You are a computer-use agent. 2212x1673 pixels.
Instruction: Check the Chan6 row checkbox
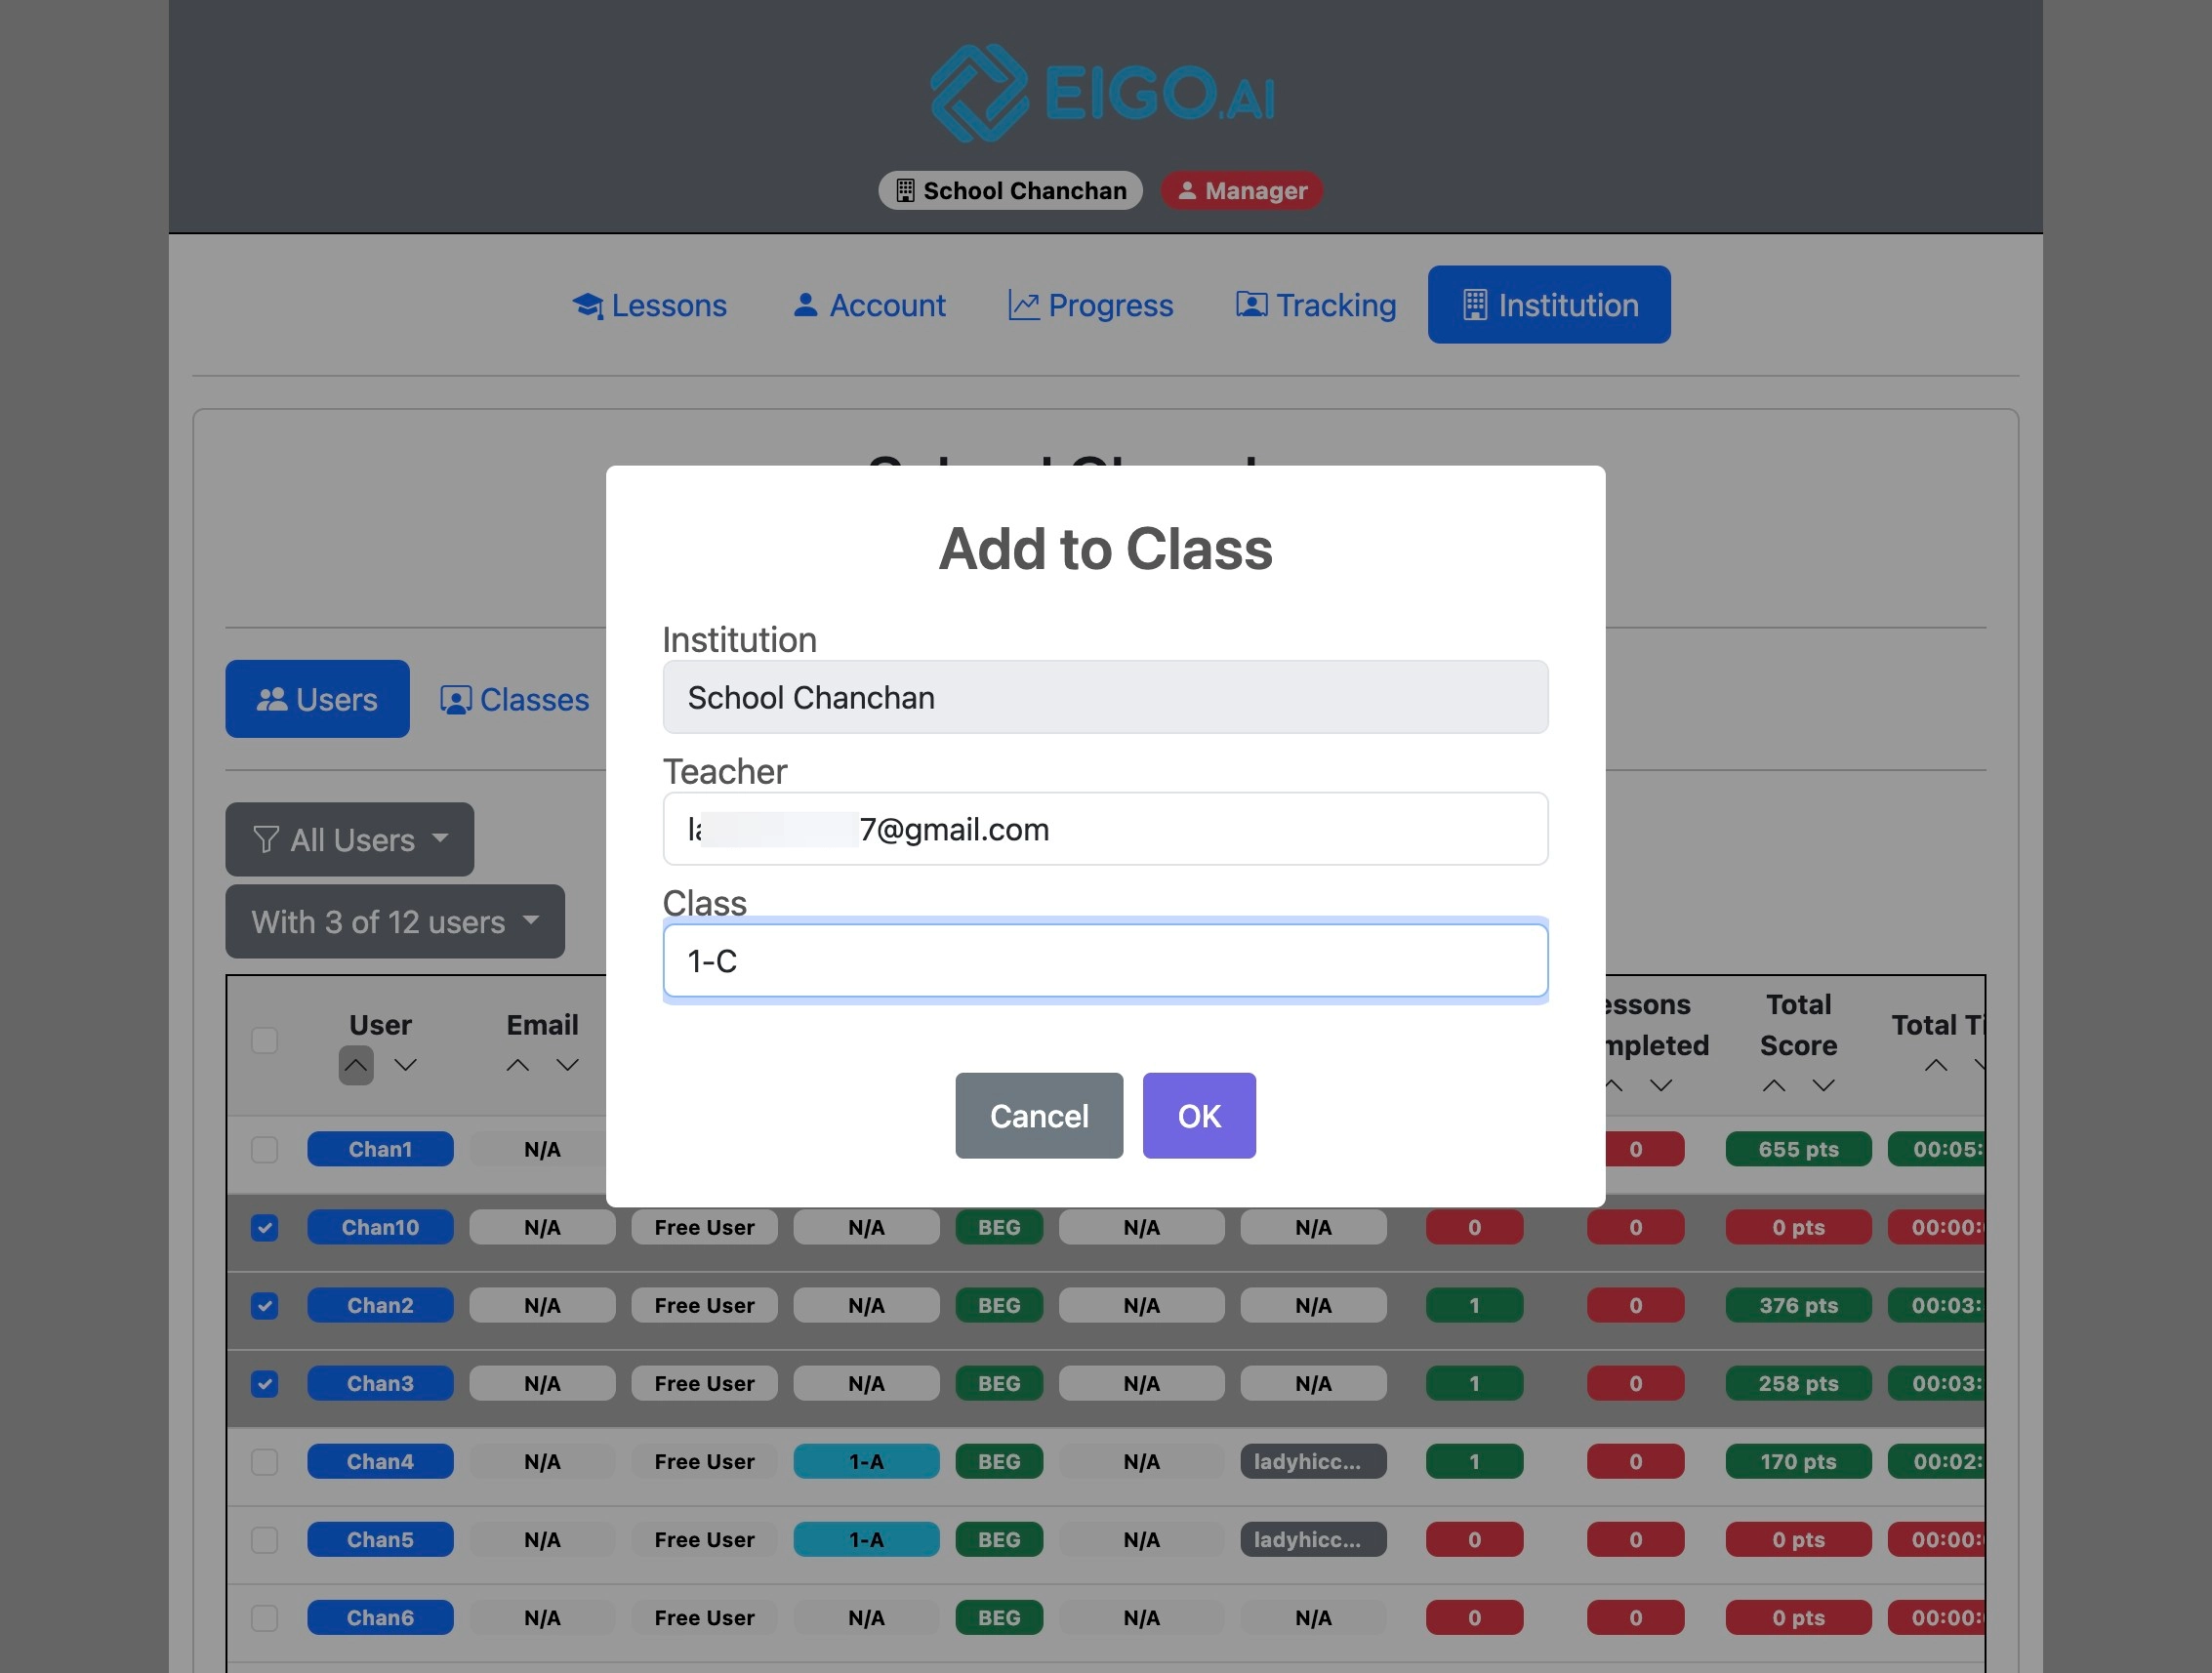[x=264, y=1618]
